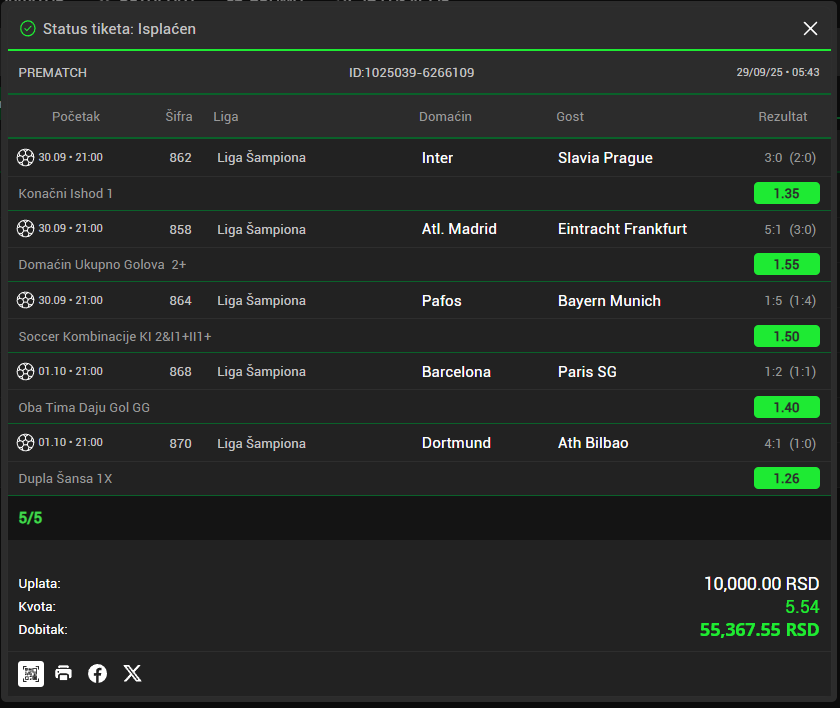This screenshot has width=840, height=708.
Task: Select the 1.55 odds badge
Action: [x=786, y=265]
